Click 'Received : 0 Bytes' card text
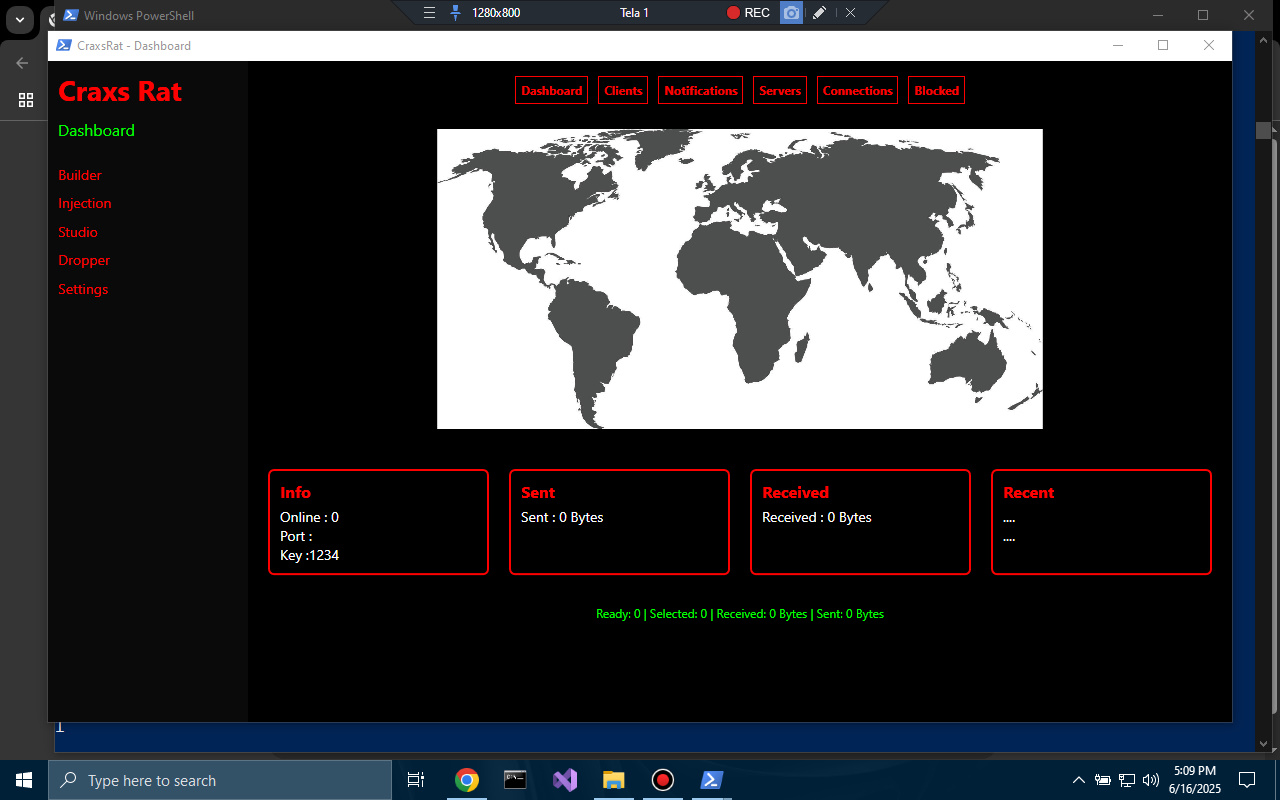Image resolution: width=1280 pixels, height=800 pixels. click(x=817, y=517)
